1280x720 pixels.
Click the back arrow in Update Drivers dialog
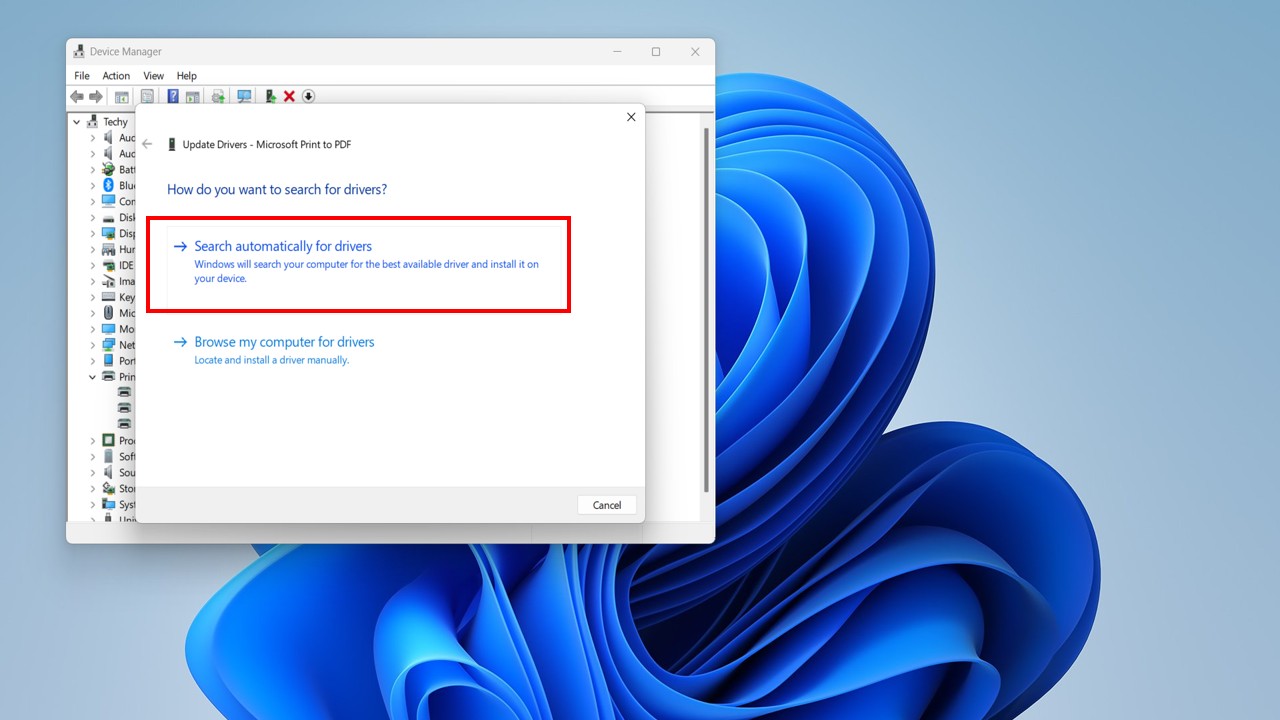(x=147, y=144)
